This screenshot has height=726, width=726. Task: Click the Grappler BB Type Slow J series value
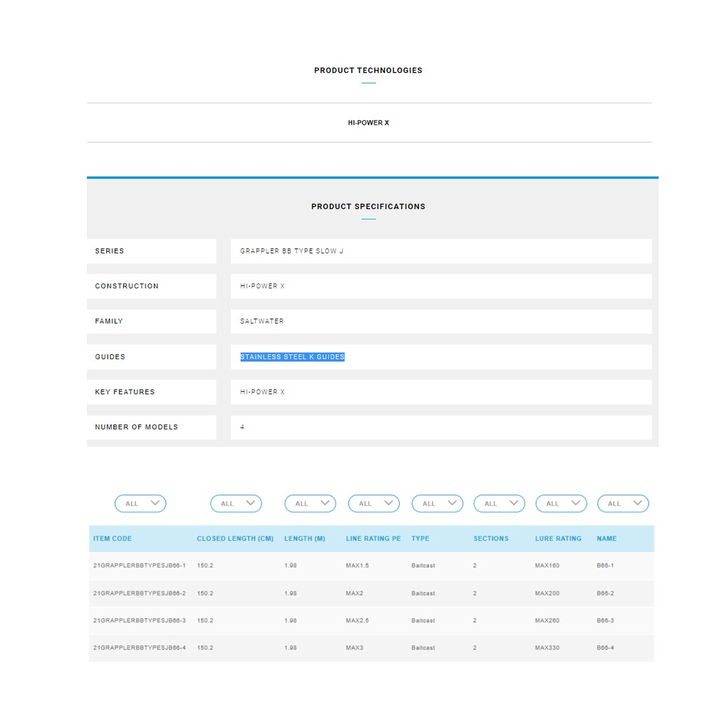click(x=291, y=251)
